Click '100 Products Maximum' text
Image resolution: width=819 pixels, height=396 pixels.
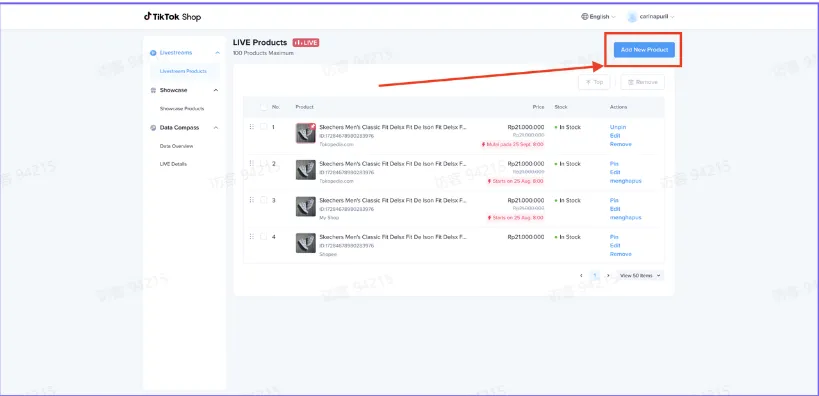click(263, 53)
